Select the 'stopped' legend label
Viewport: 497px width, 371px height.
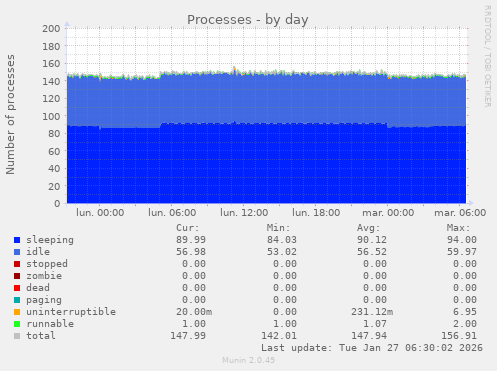47,264
